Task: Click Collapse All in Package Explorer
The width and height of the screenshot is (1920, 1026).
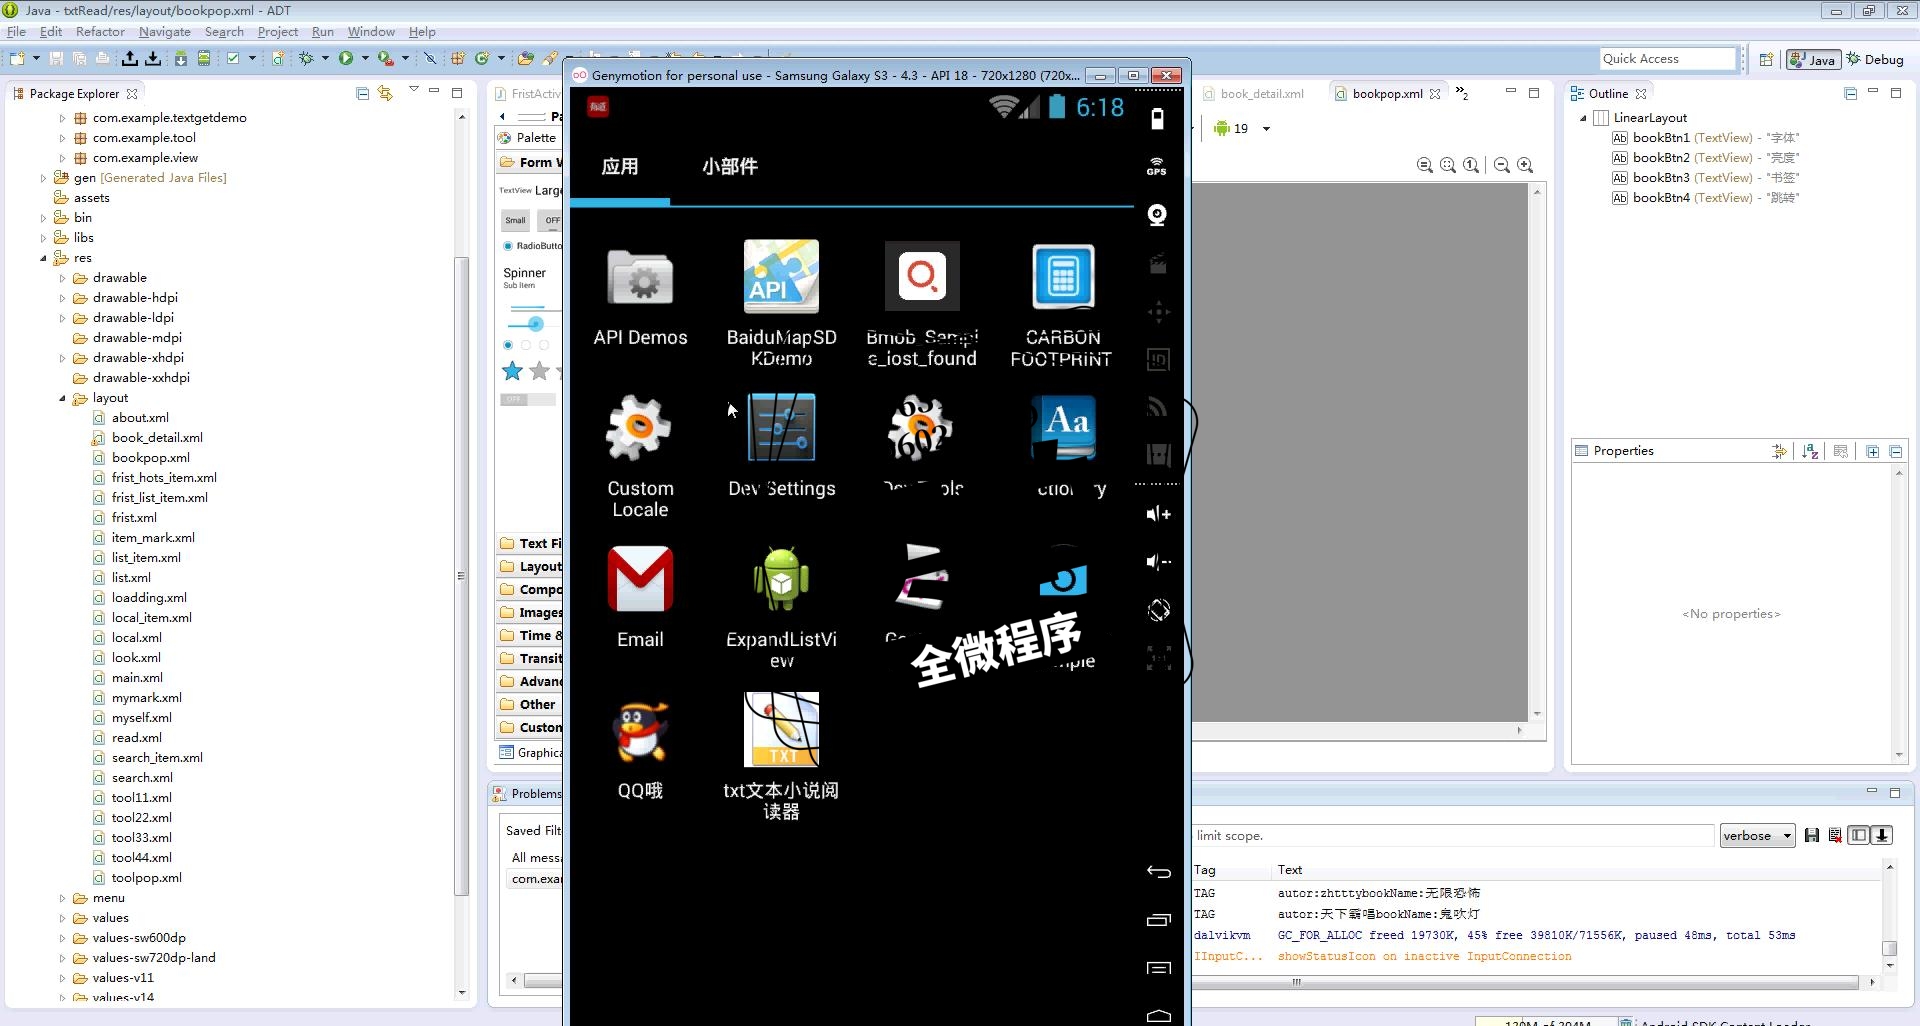Action: coord(362,93)
